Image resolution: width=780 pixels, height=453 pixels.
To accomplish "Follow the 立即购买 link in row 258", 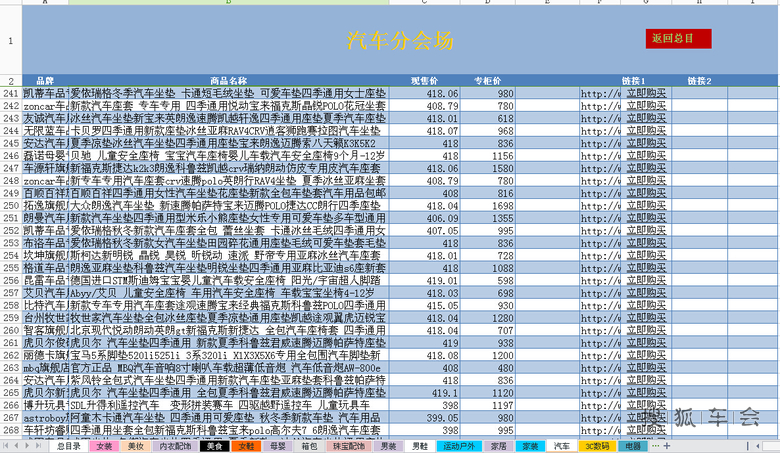I will pos(648,306).
